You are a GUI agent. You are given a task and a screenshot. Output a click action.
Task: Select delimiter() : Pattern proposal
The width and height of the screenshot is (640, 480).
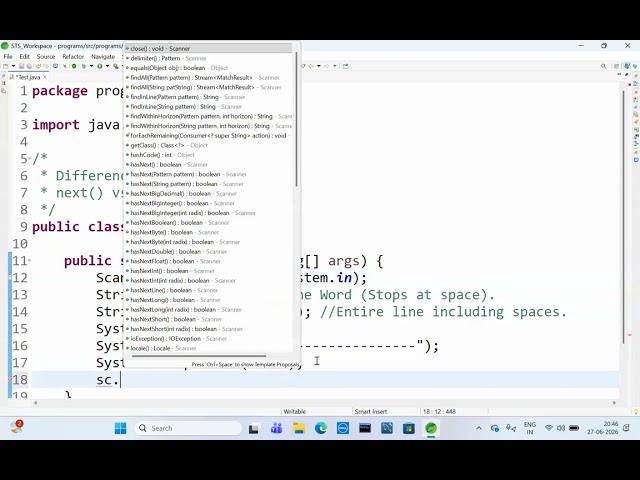(208, 58)
